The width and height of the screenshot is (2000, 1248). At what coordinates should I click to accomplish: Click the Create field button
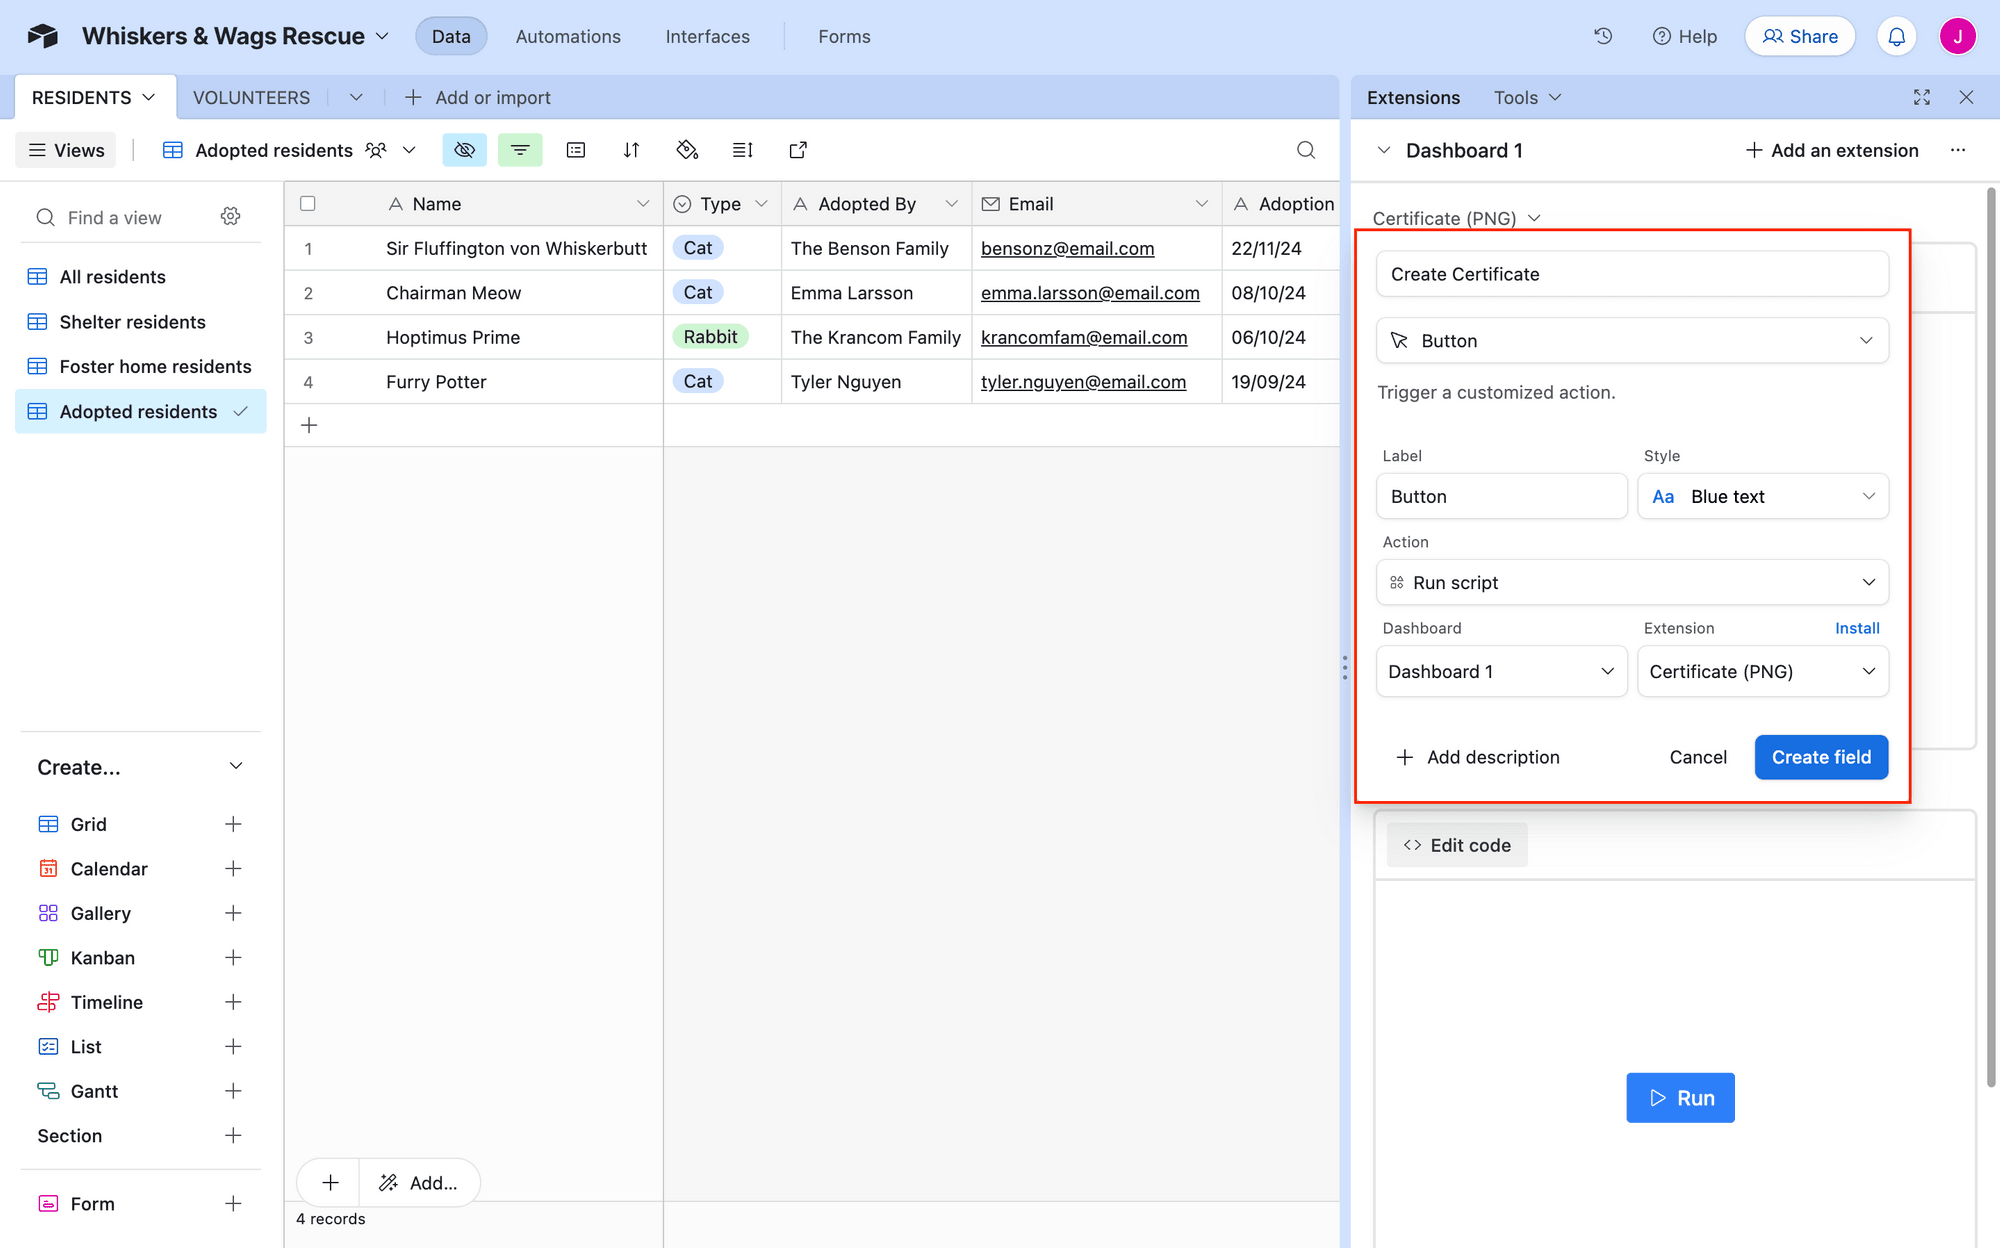(1821, 757)
